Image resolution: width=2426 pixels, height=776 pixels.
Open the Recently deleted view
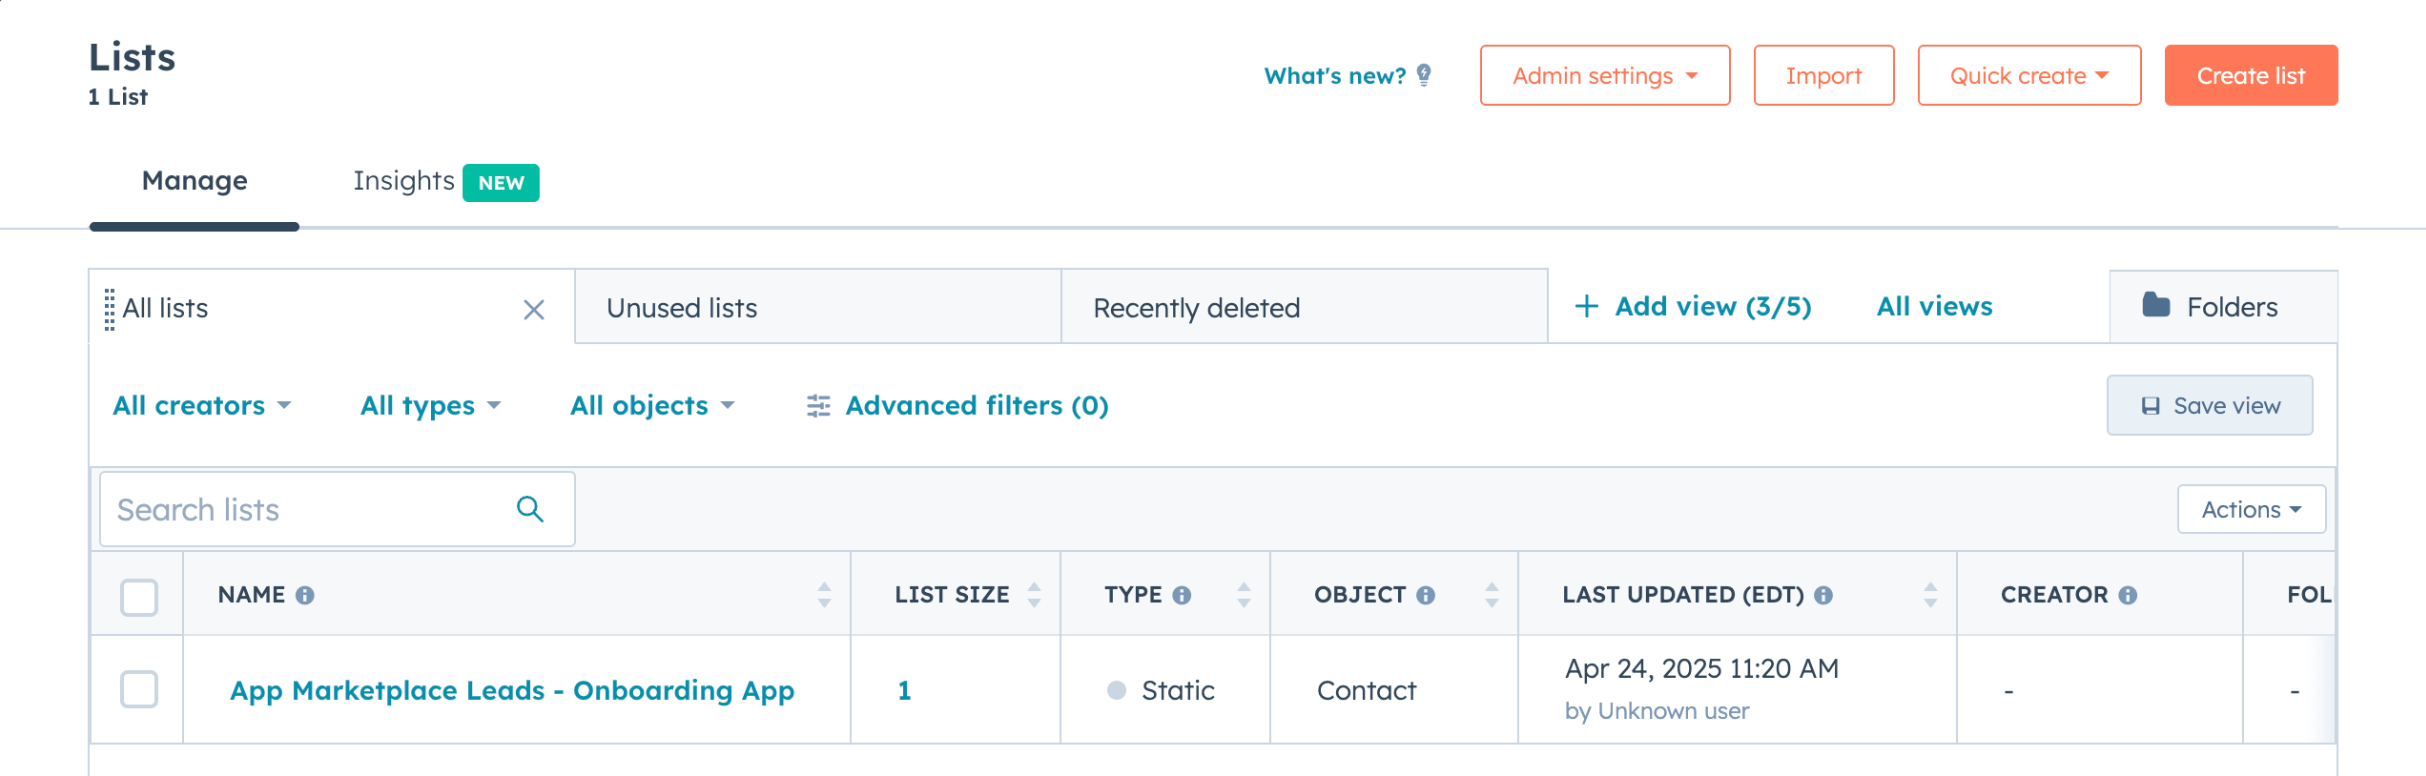coord(1304,307)
